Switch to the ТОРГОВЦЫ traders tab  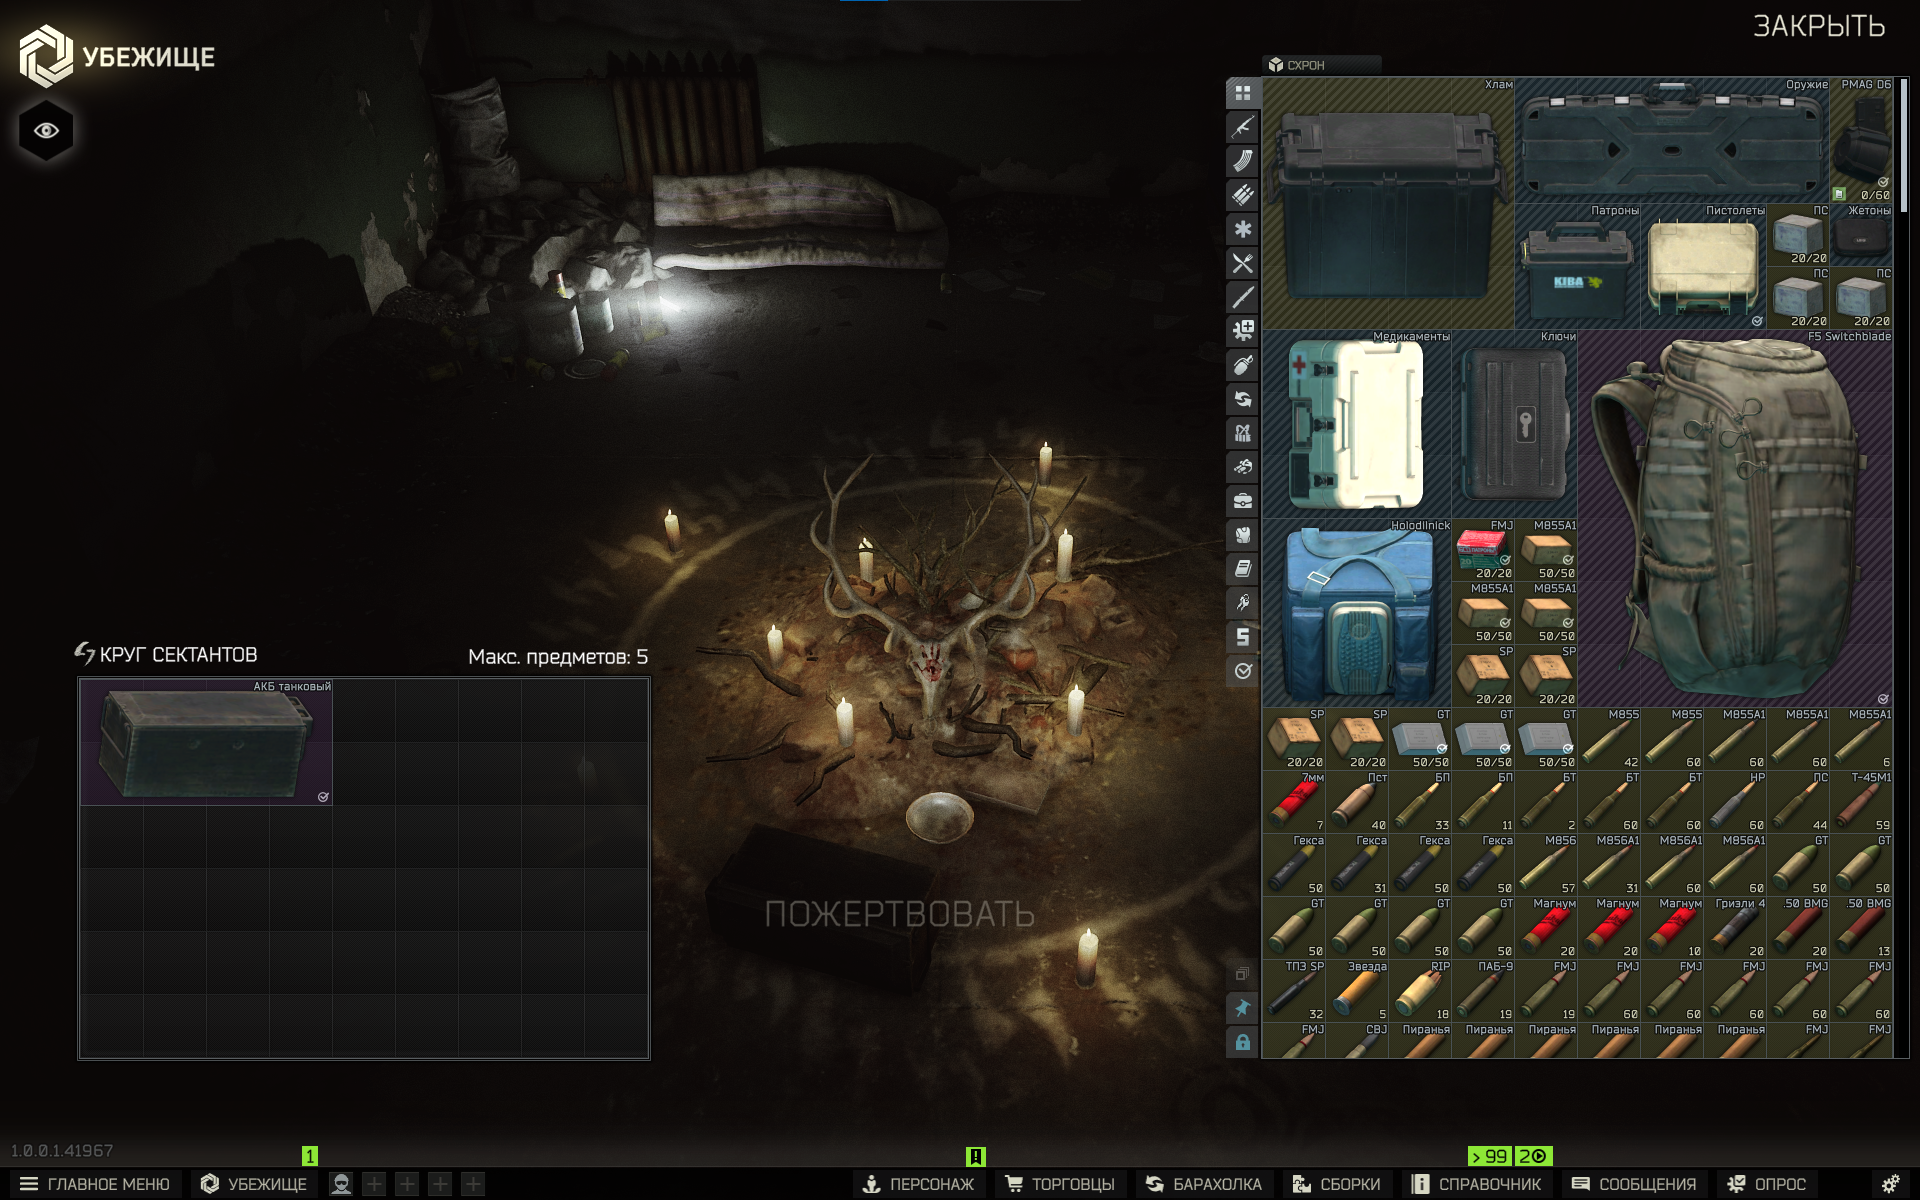click(x=1059, y=1184)
